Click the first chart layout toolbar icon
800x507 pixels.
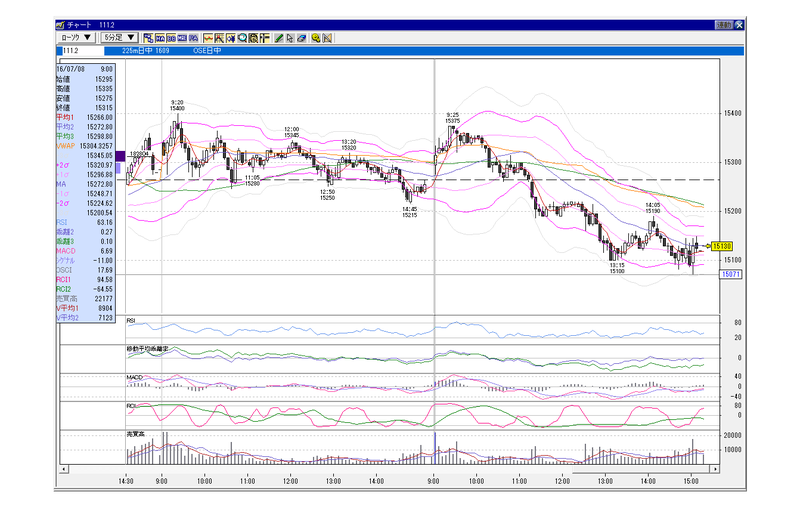[x=148, y=38]
